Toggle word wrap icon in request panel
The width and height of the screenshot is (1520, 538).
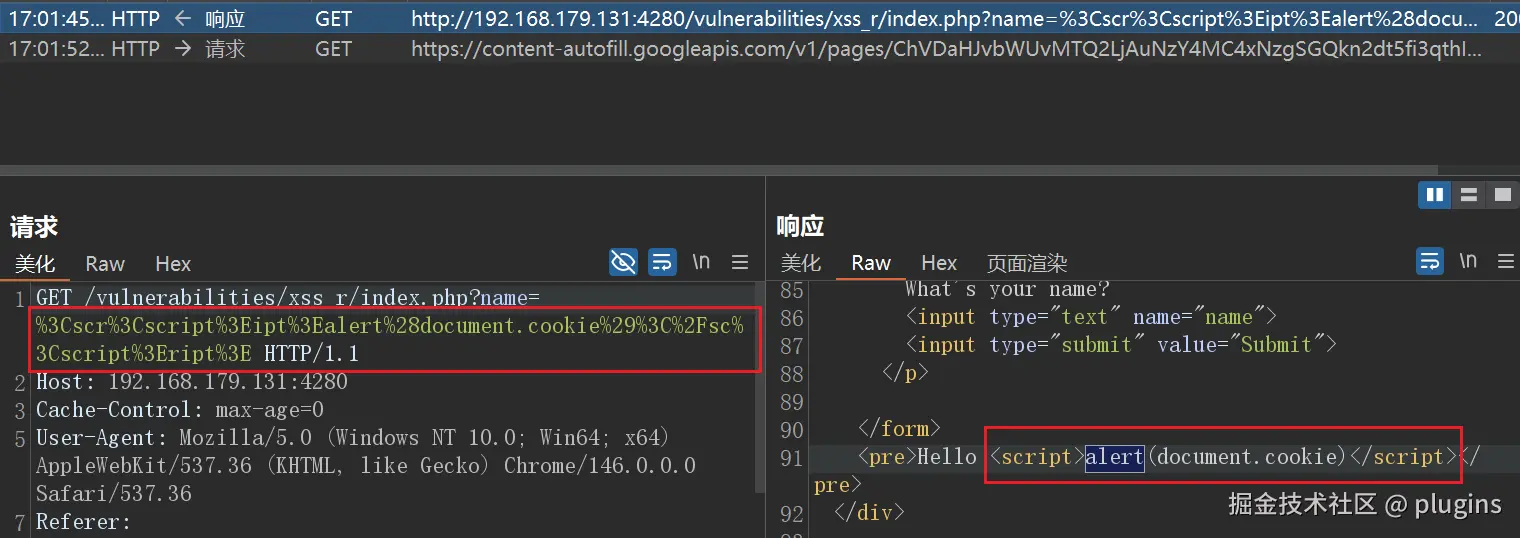click(662, 262)
